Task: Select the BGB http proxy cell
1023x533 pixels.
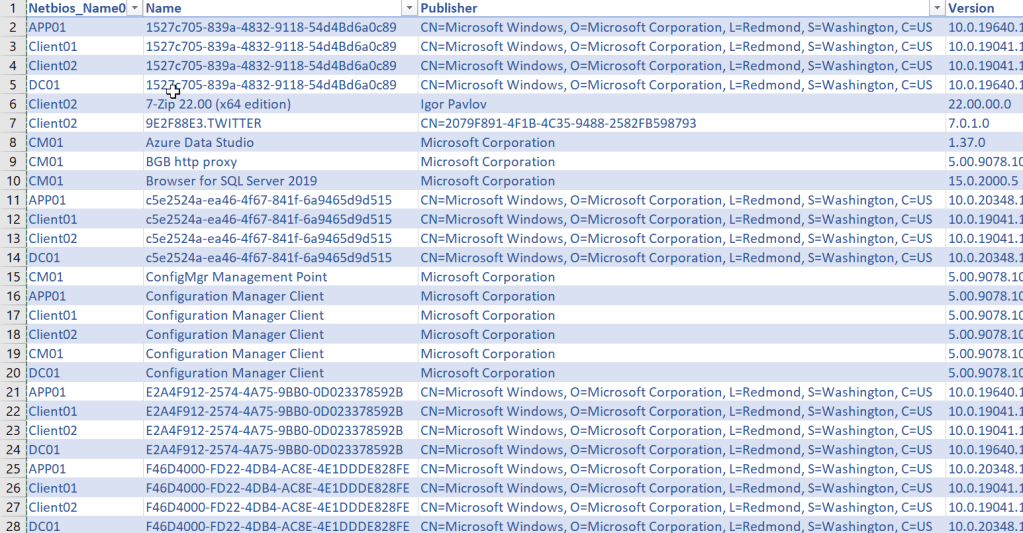Action: 196,162
